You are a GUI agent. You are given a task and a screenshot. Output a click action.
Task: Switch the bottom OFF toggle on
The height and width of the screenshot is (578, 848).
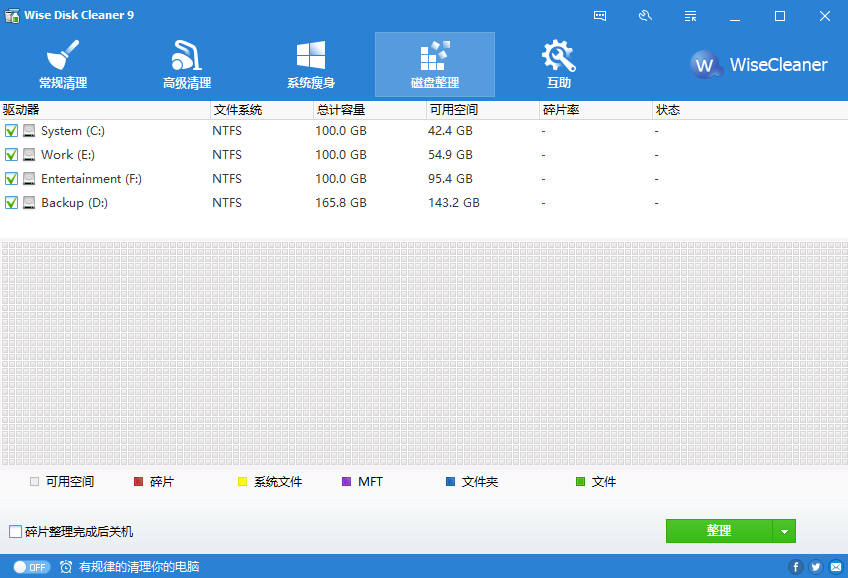coord(30,565)
